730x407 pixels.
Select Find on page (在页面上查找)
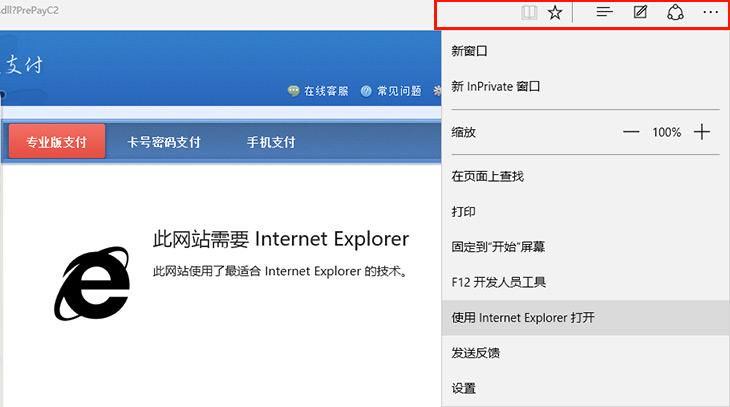pyautogui.click(x=585, y=176)
